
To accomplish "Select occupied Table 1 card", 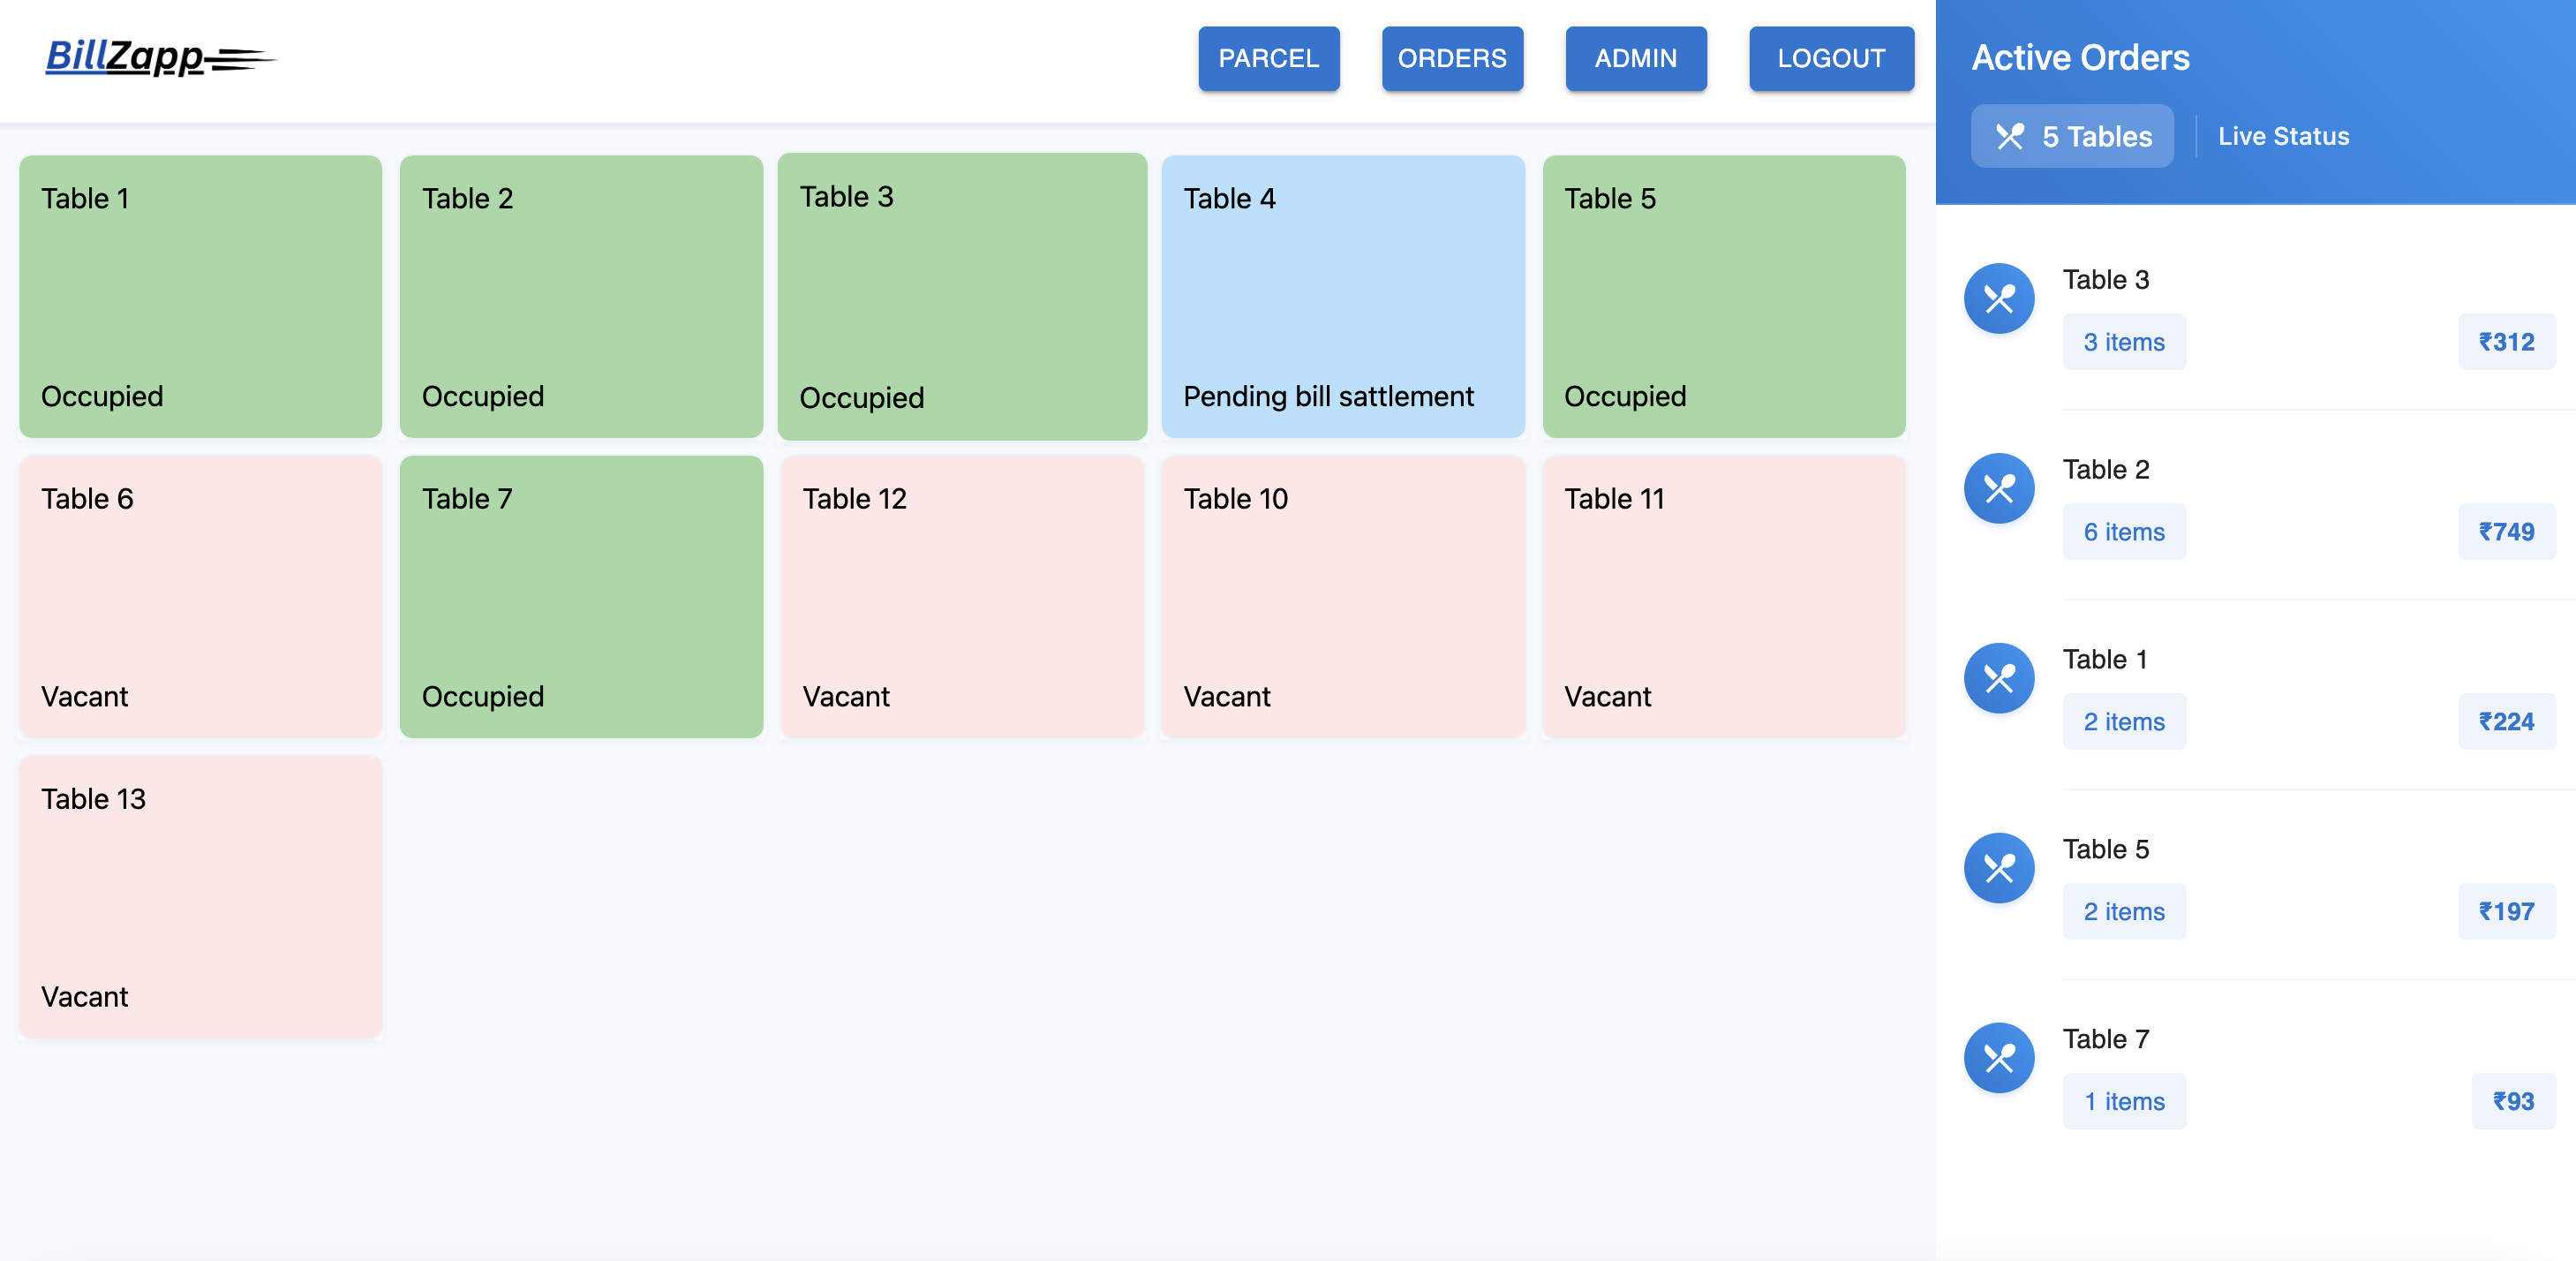I will 199,297.
